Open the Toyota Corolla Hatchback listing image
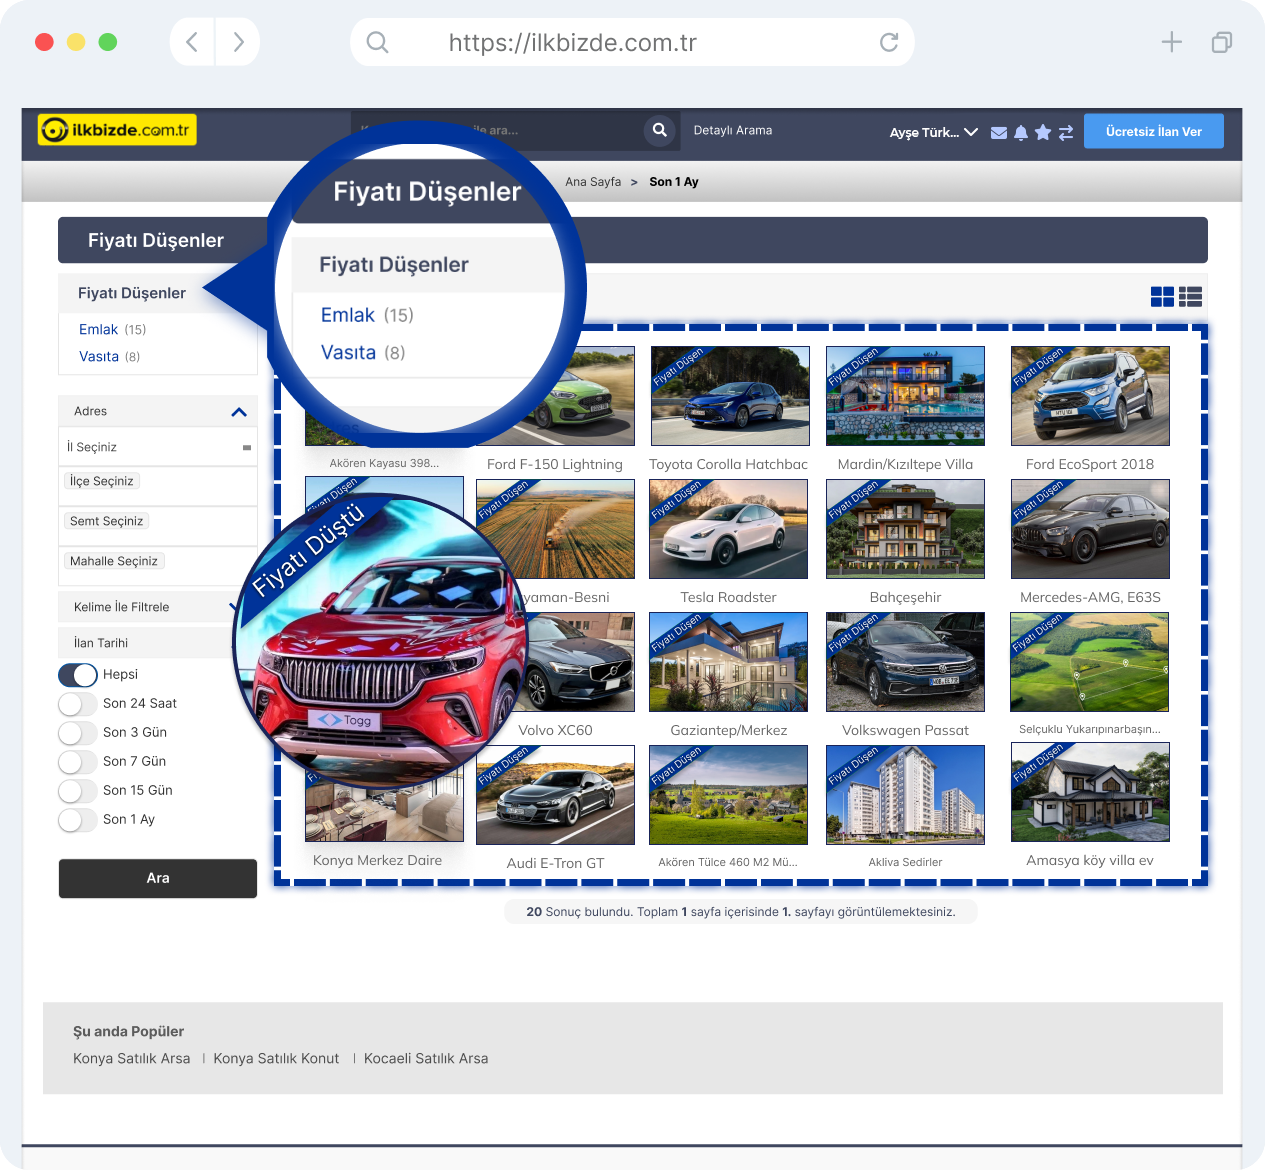The width and height of the screenshot is (1265, 1170). pyautogui.click(x=730, y=396)
